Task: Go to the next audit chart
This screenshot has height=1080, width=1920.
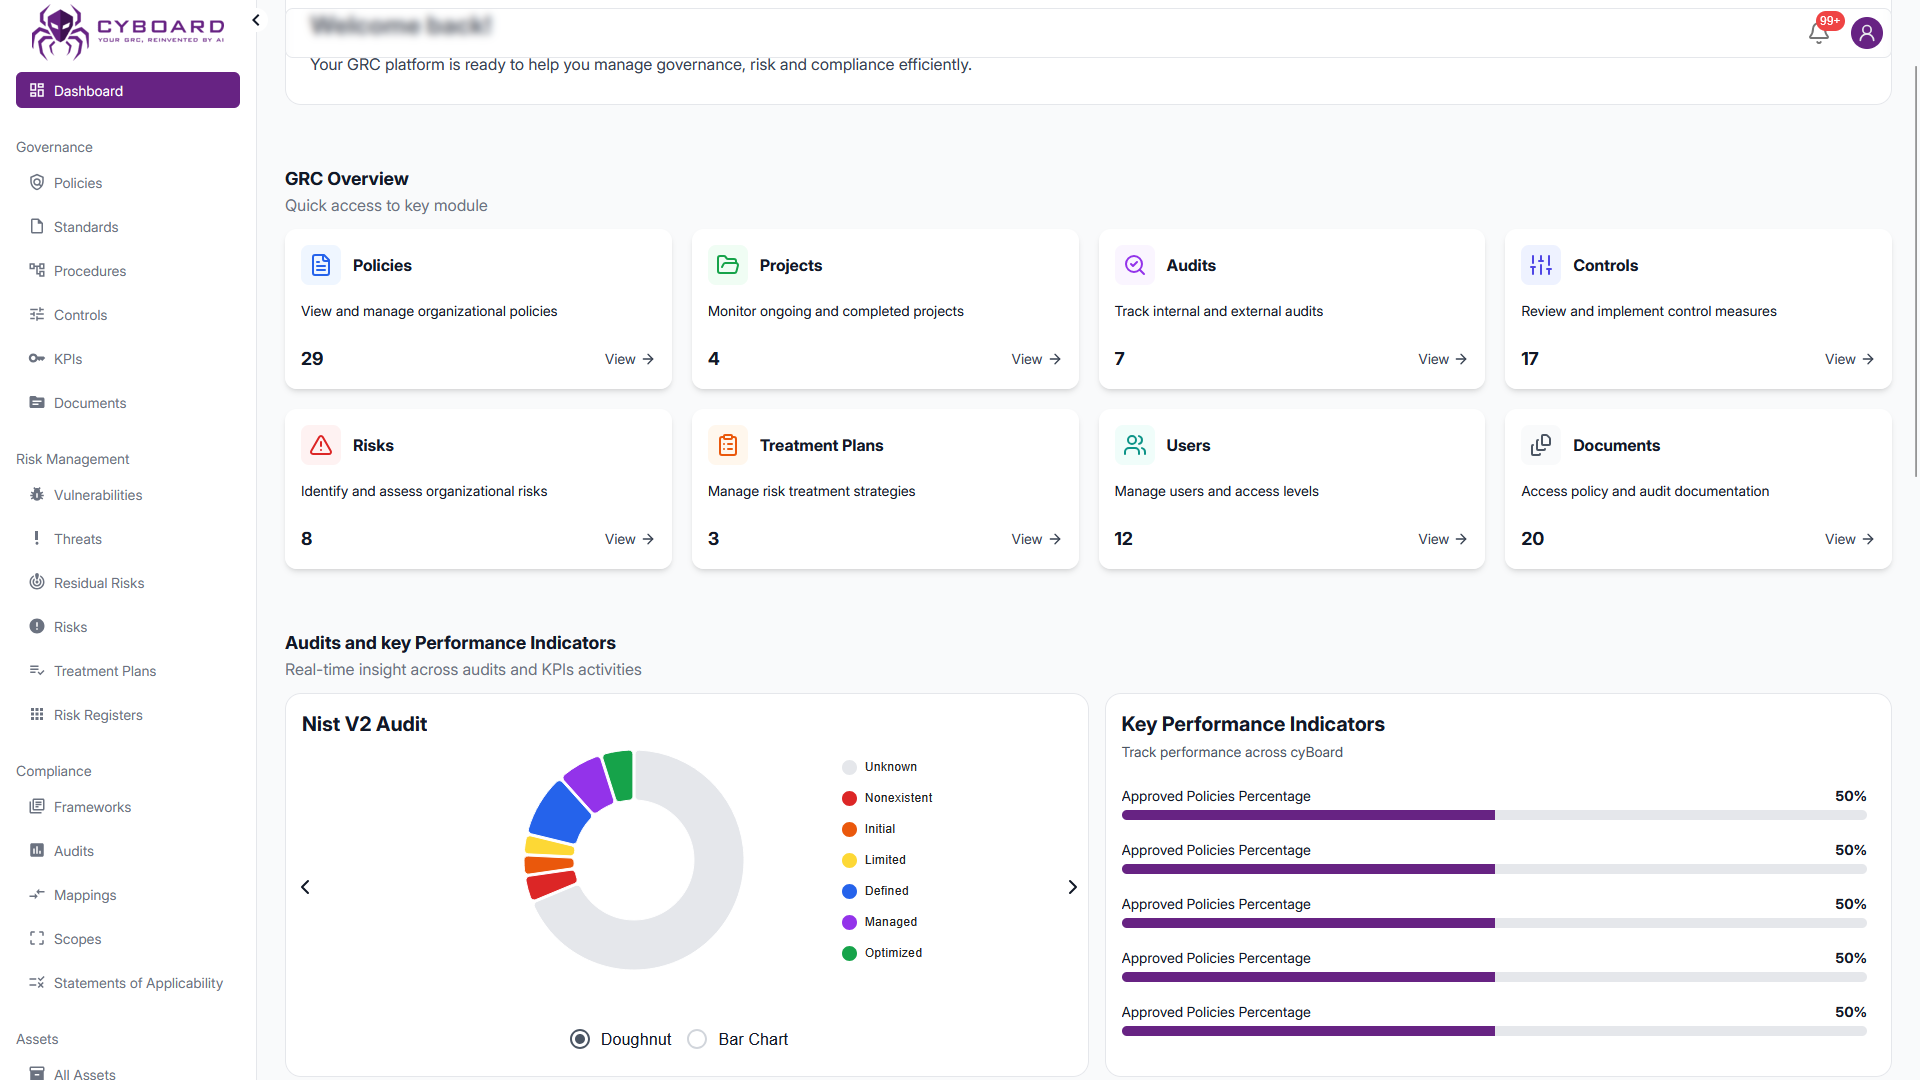Action: point(1072,887)
